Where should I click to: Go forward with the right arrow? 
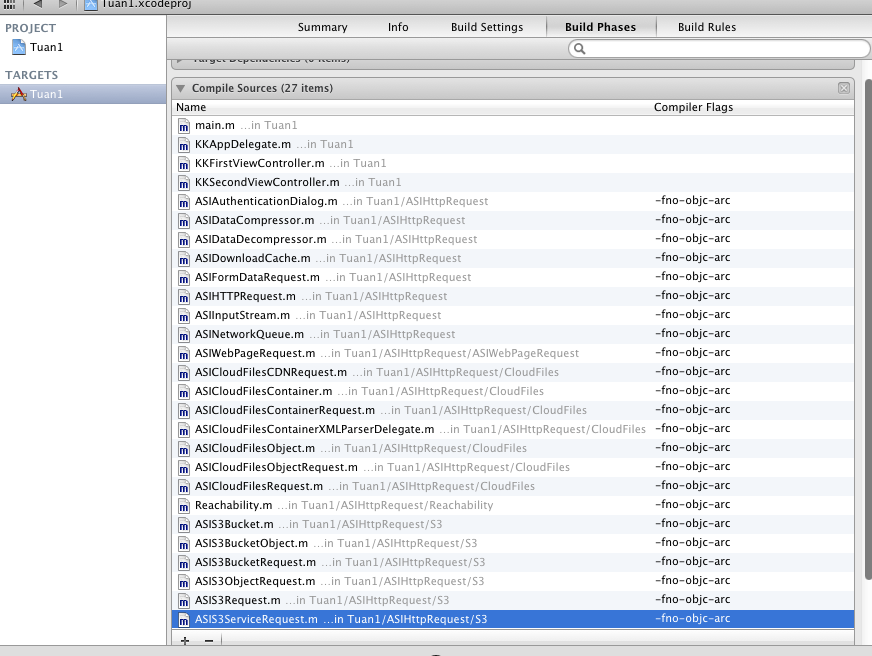(63, 4)
